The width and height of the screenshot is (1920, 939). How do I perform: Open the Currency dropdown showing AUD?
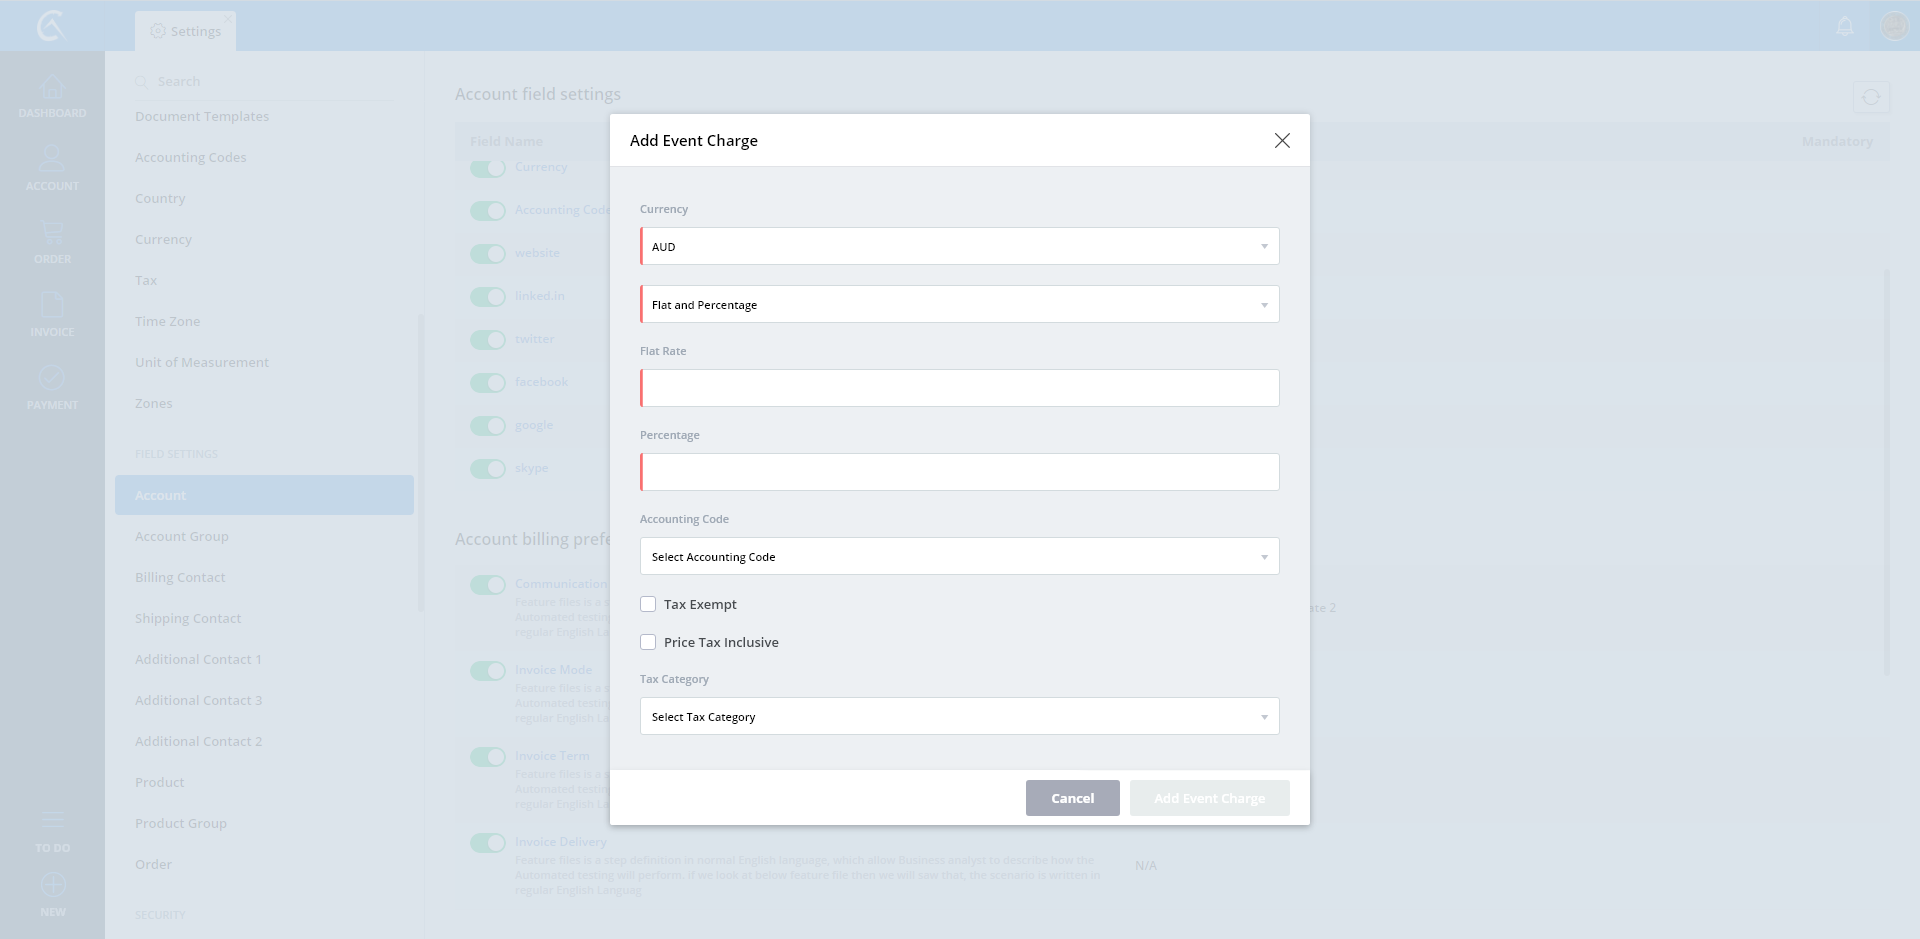pos(959,246)
